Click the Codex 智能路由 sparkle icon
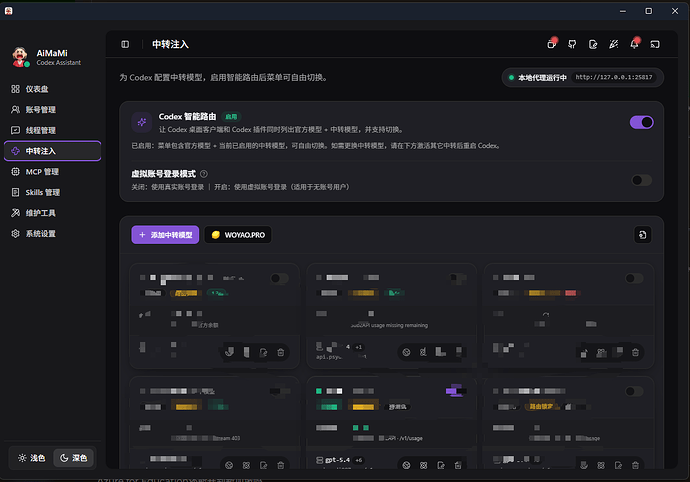 142,122
